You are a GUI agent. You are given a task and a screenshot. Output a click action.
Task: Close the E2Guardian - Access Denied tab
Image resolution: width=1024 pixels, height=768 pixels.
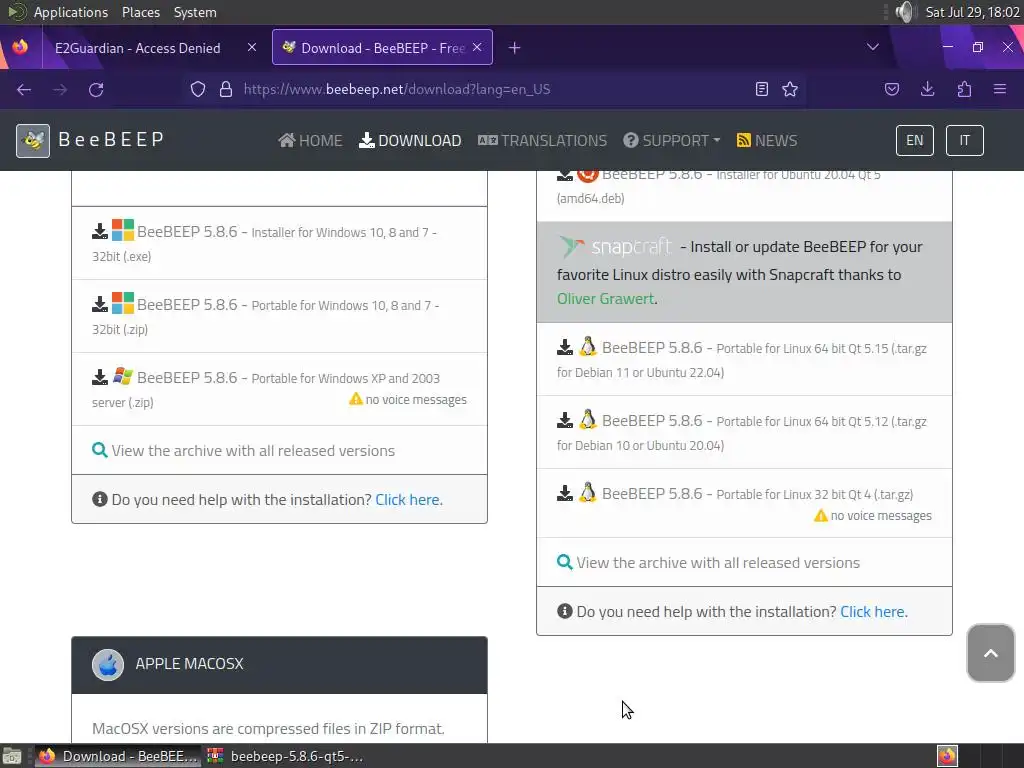coord(252,48)
